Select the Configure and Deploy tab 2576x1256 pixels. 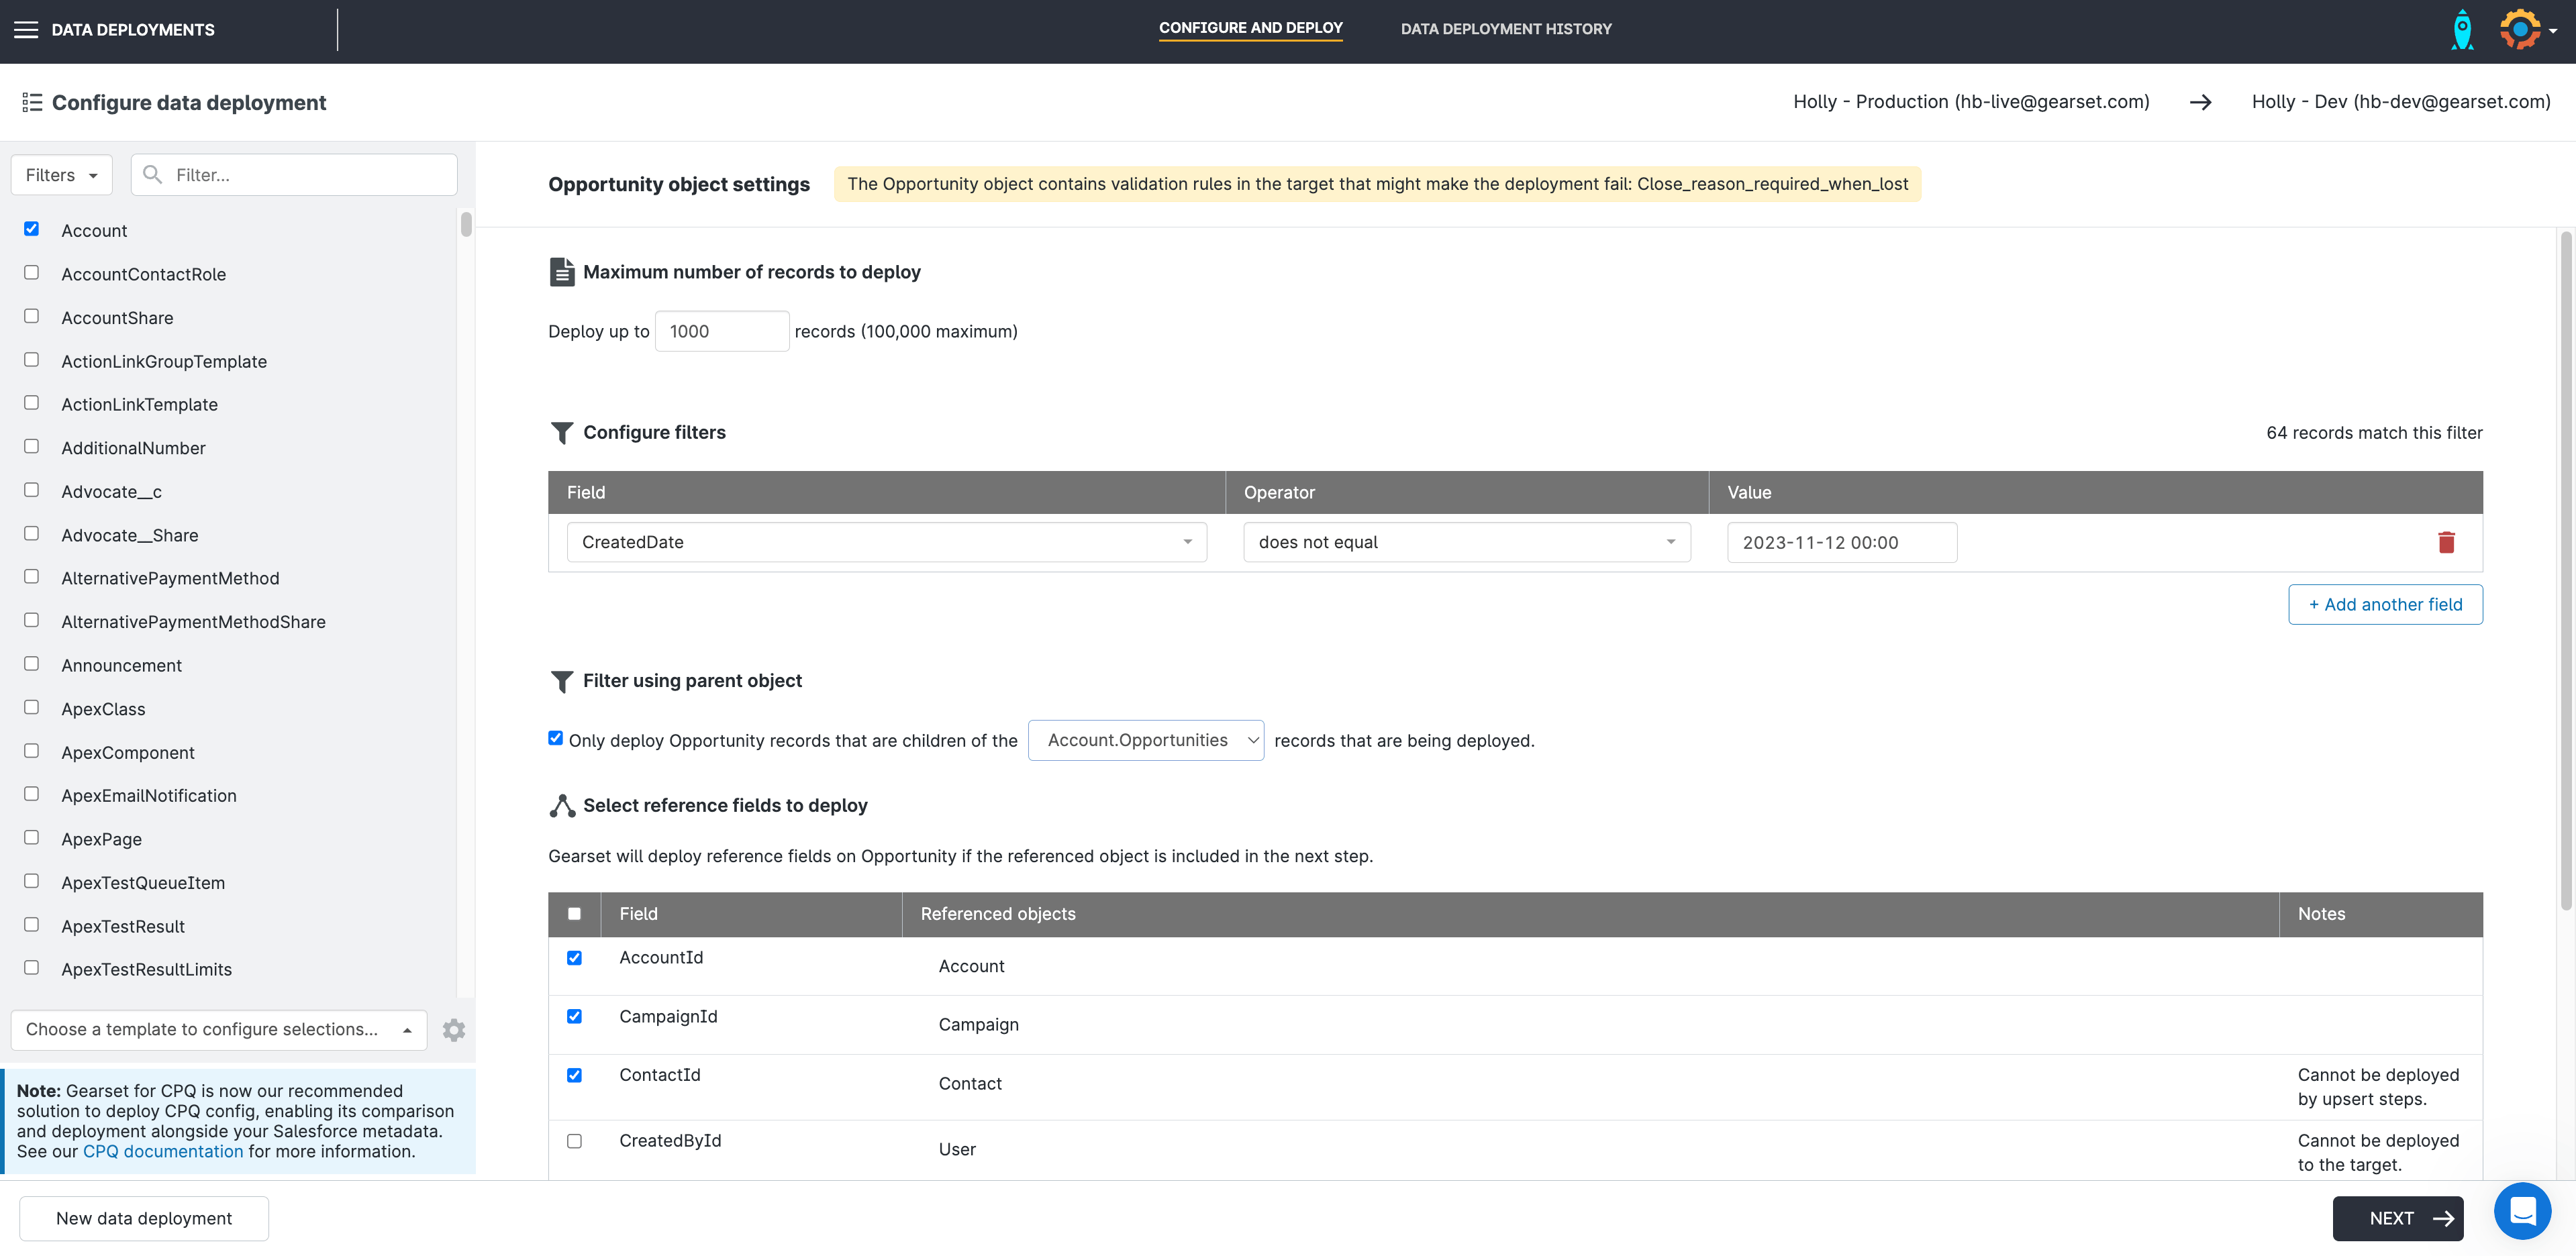coord(1250,28)
